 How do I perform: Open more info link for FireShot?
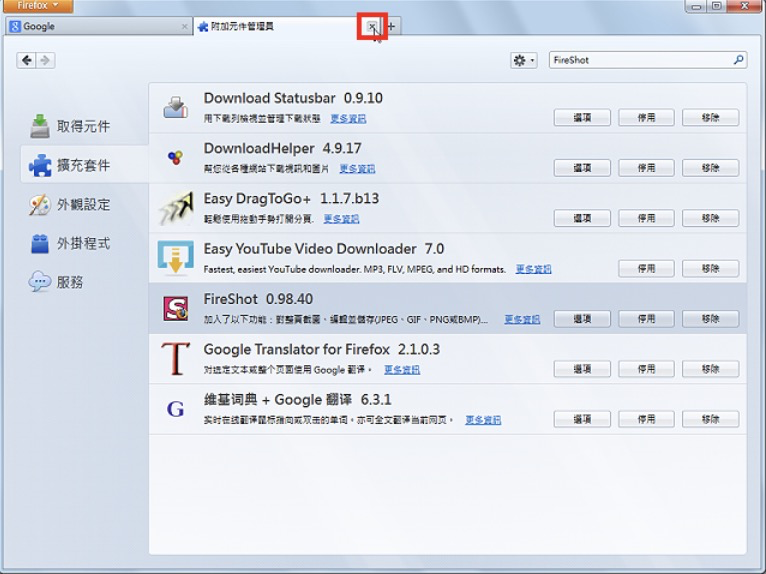(522, 319)
